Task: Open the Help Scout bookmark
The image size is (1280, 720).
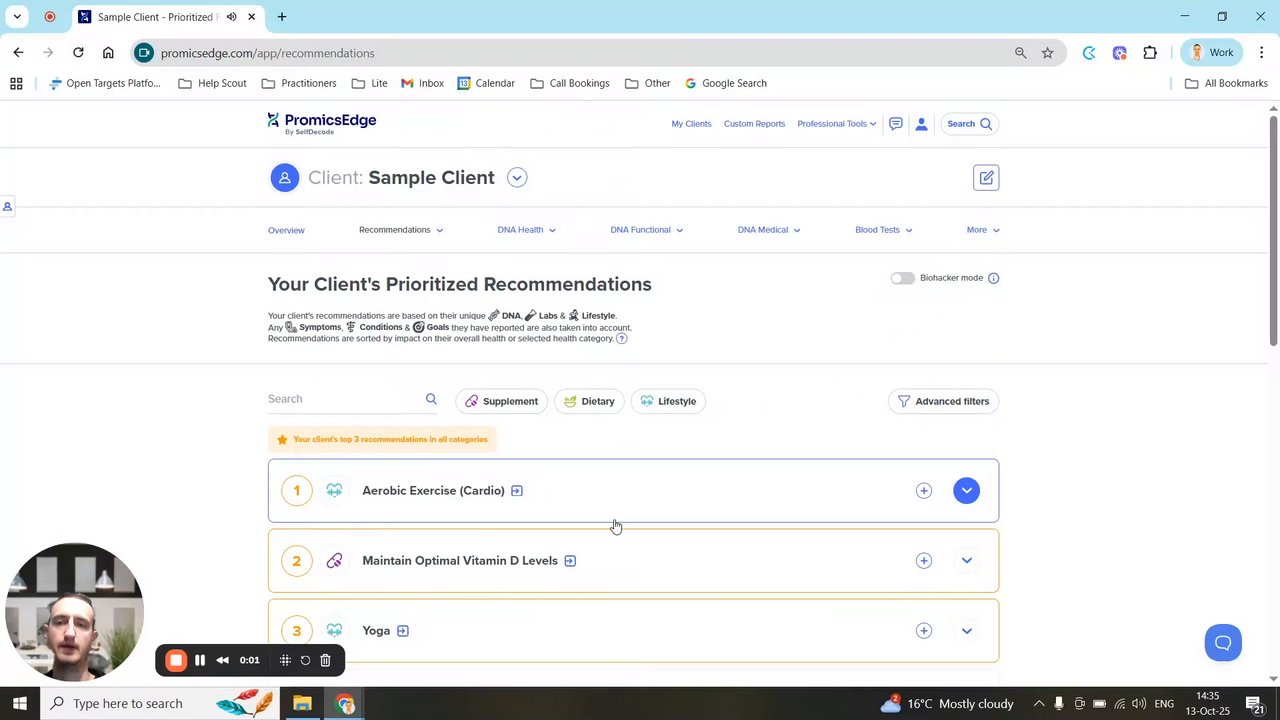Action: [x=212, y=84]
